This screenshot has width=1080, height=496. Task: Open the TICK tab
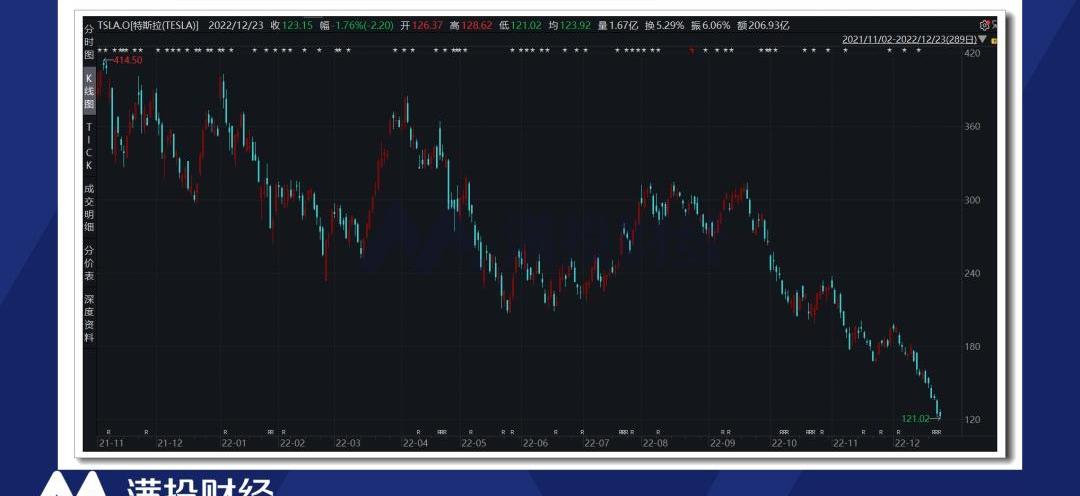89,147
